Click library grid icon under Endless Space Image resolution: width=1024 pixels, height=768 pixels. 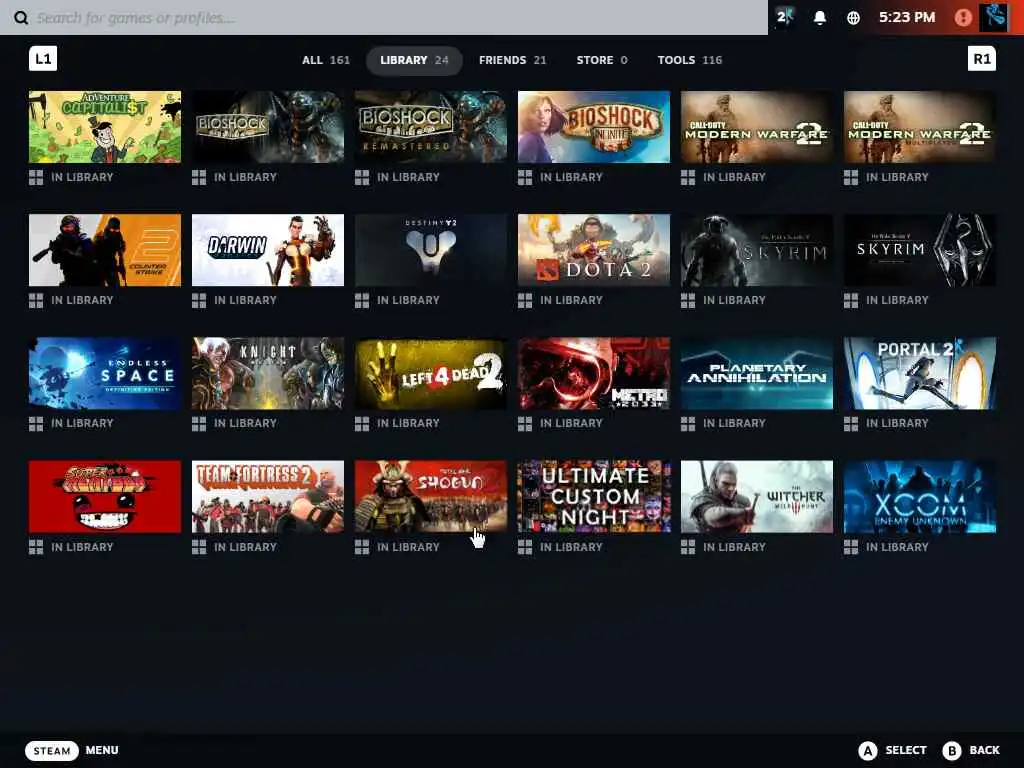click(36, 423)
